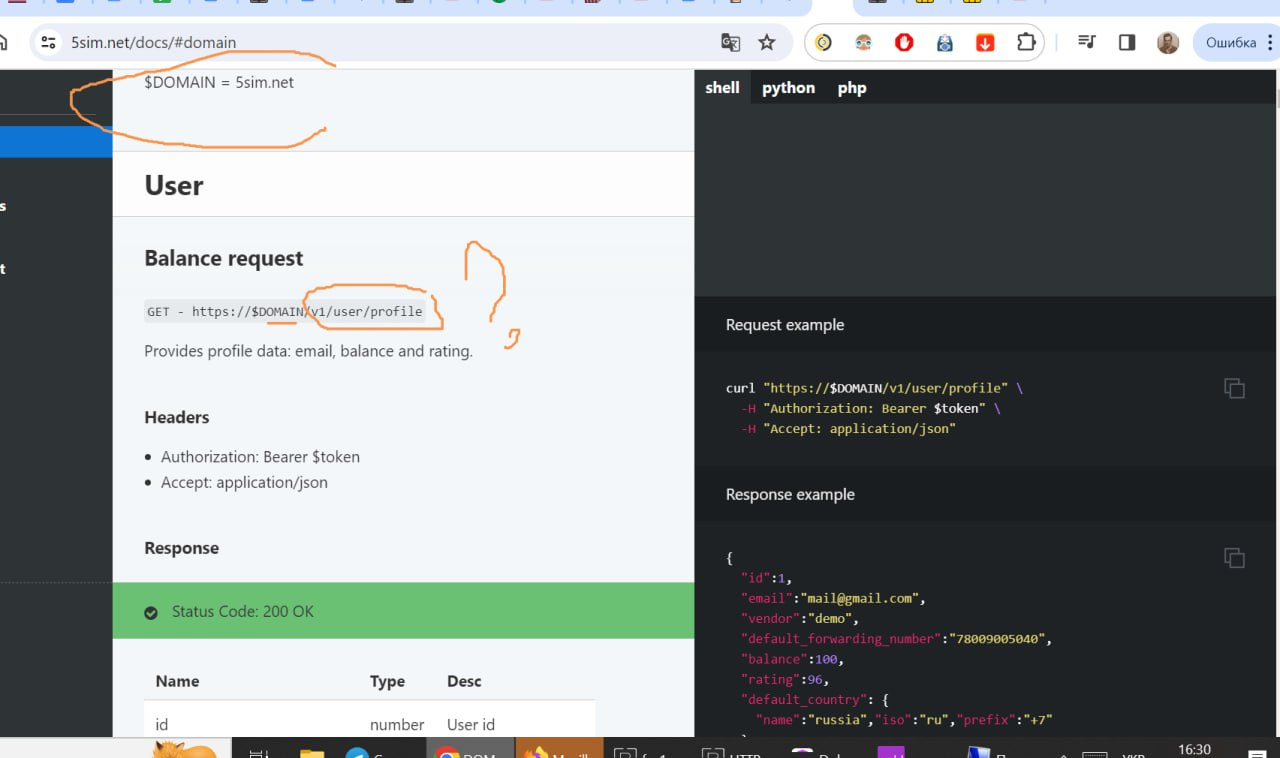The image size is (1280, 758).
Task: Switch to the python code tab
Action: [x=788, y=88]
